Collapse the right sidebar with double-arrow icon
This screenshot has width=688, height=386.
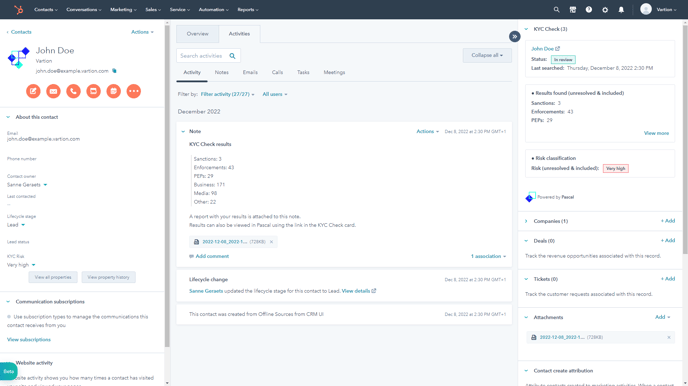point(515,36)
